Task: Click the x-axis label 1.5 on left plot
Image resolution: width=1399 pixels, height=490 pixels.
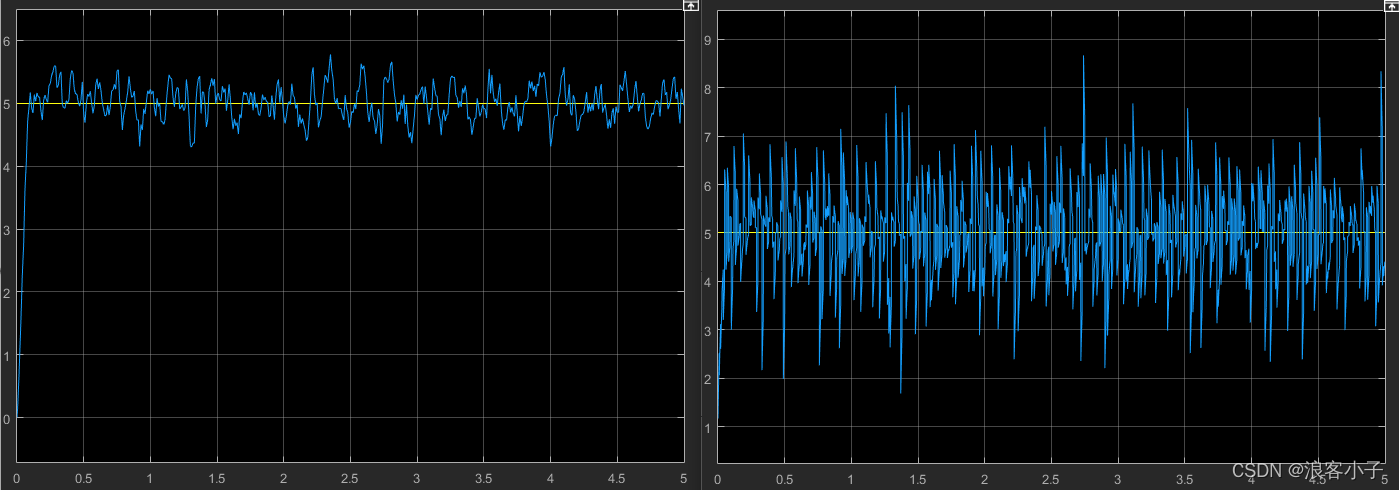Action: (217, 477)
